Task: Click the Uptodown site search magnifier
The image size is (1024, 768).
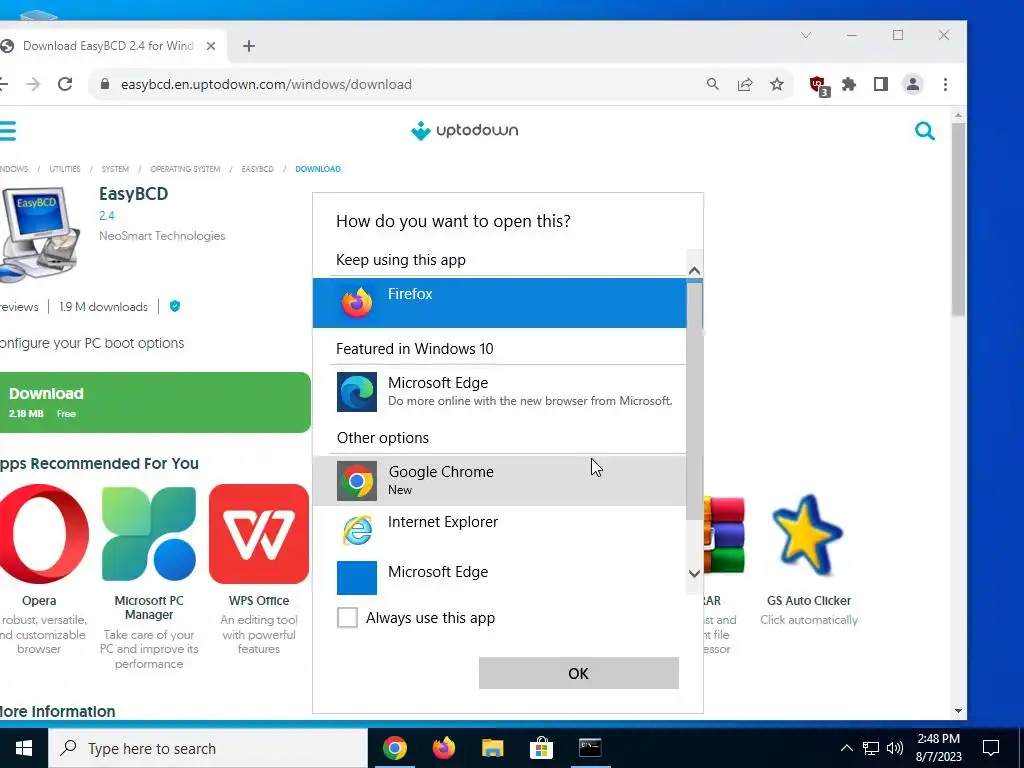Action: [925, 131]
